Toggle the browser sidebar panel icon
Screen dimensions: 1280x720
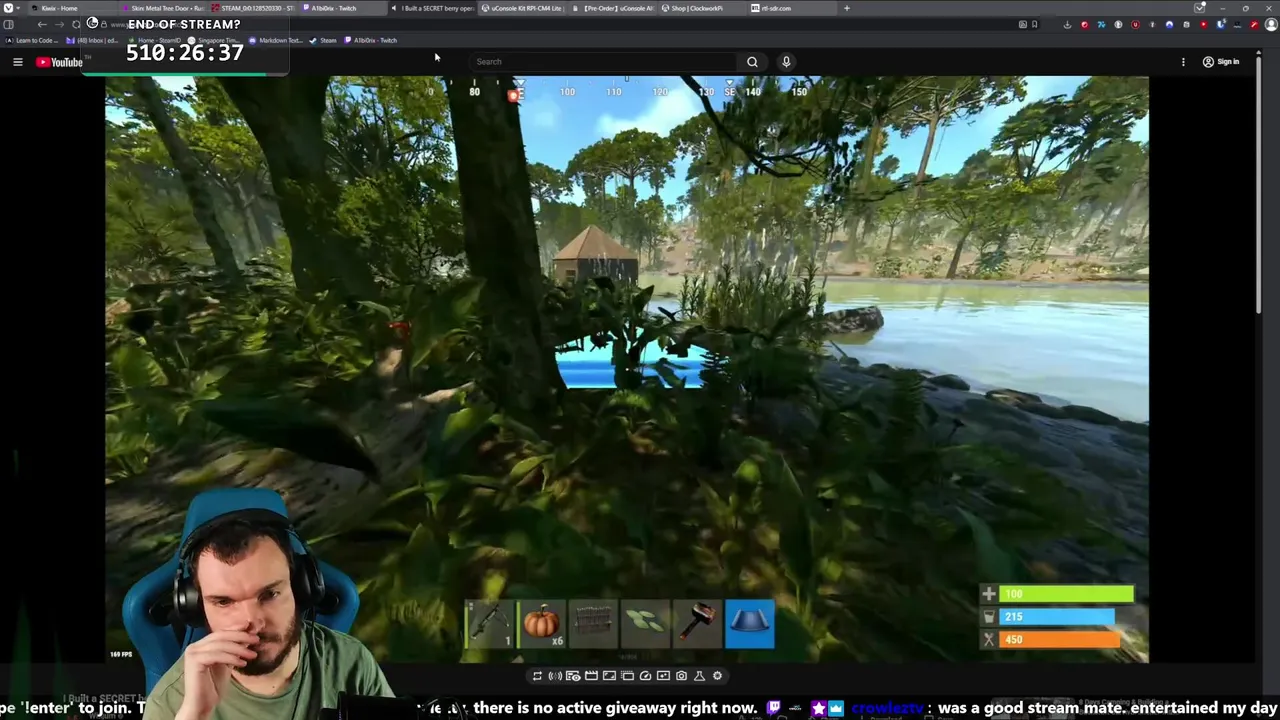[x=8, y=24]
